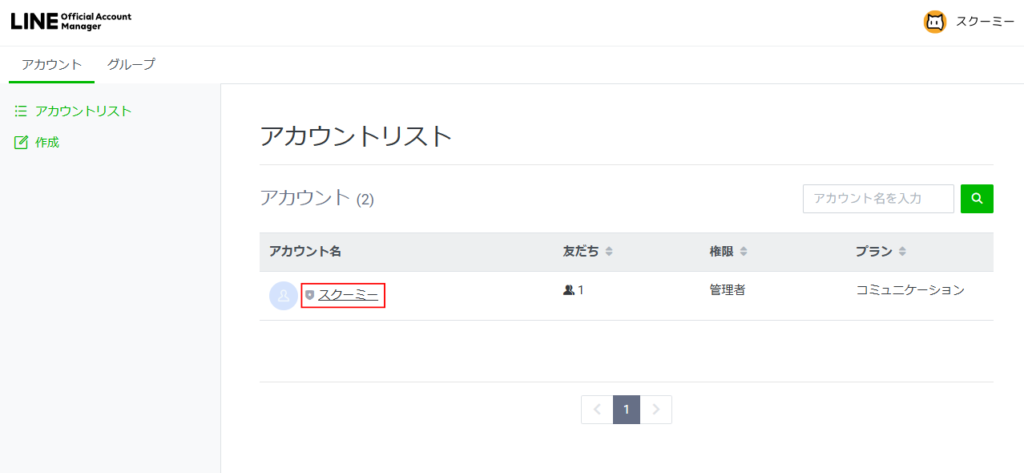1024x473 pixels.
Task: Click the shield badge beside スクーミー
Action: (x=310, y=296)
